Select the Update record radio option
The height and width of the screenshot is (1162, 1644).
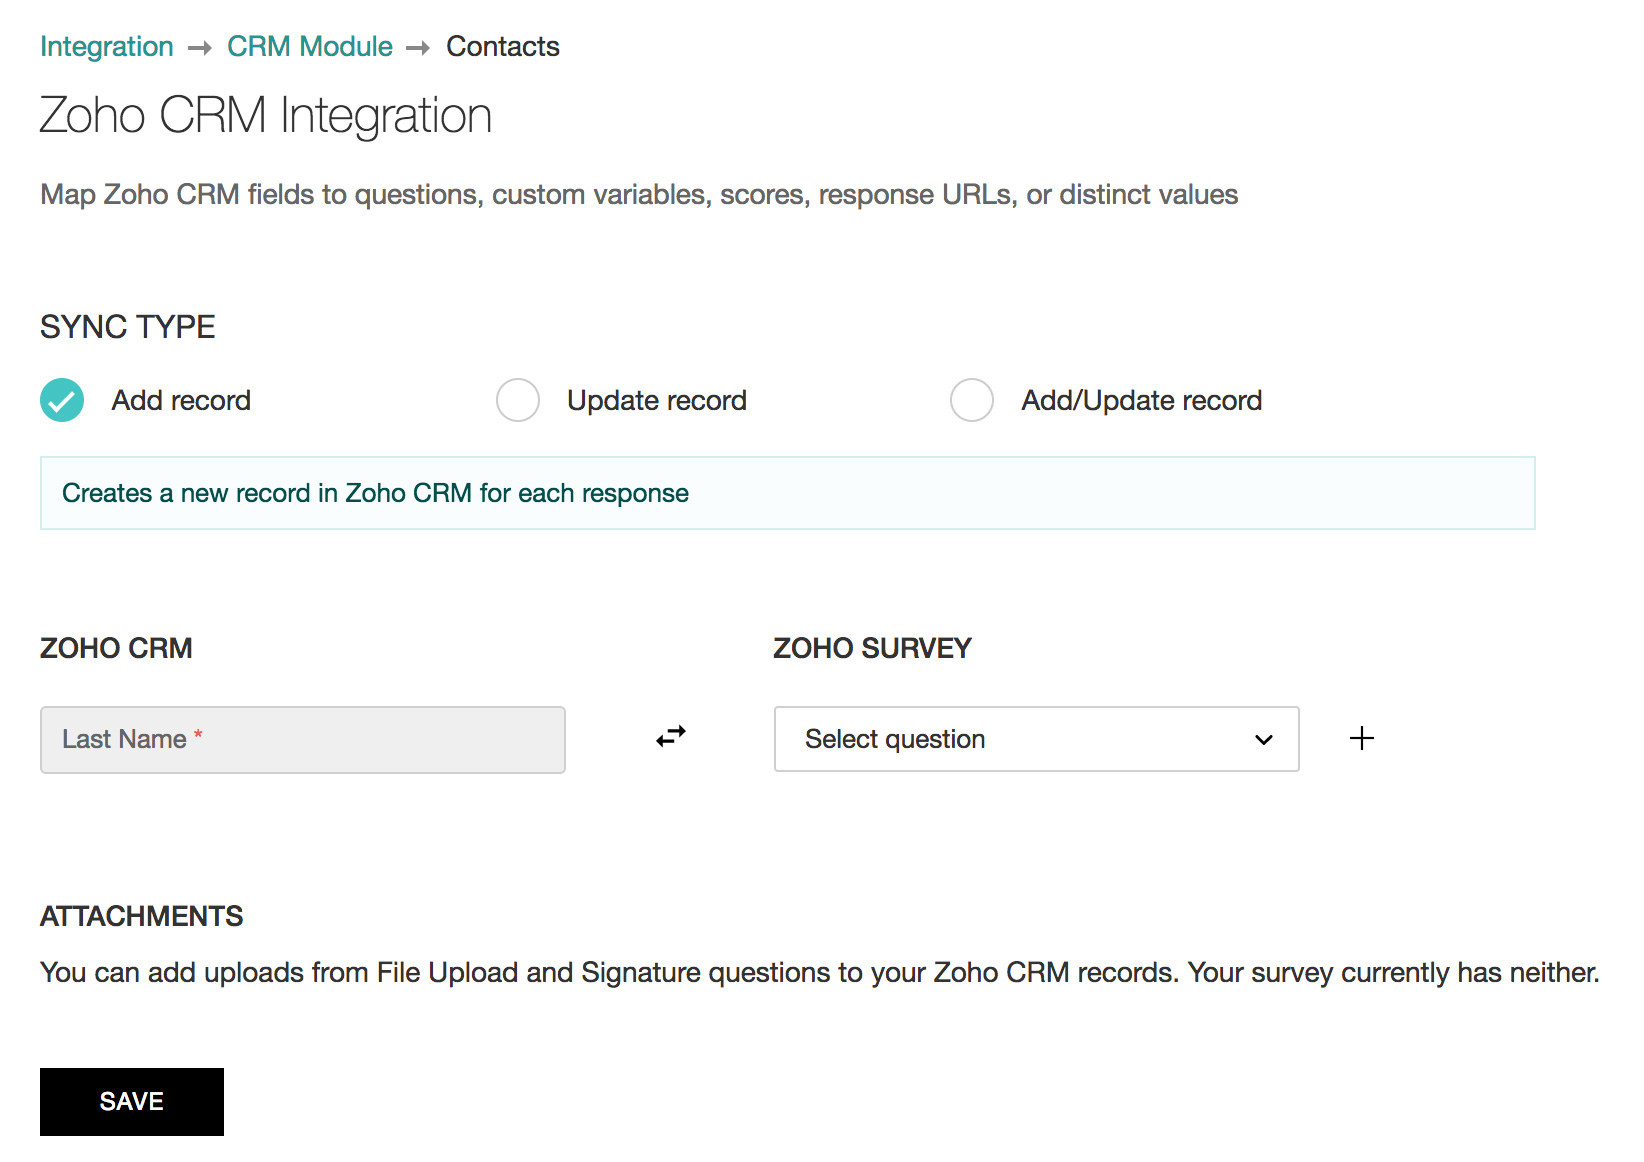point(518,400)
